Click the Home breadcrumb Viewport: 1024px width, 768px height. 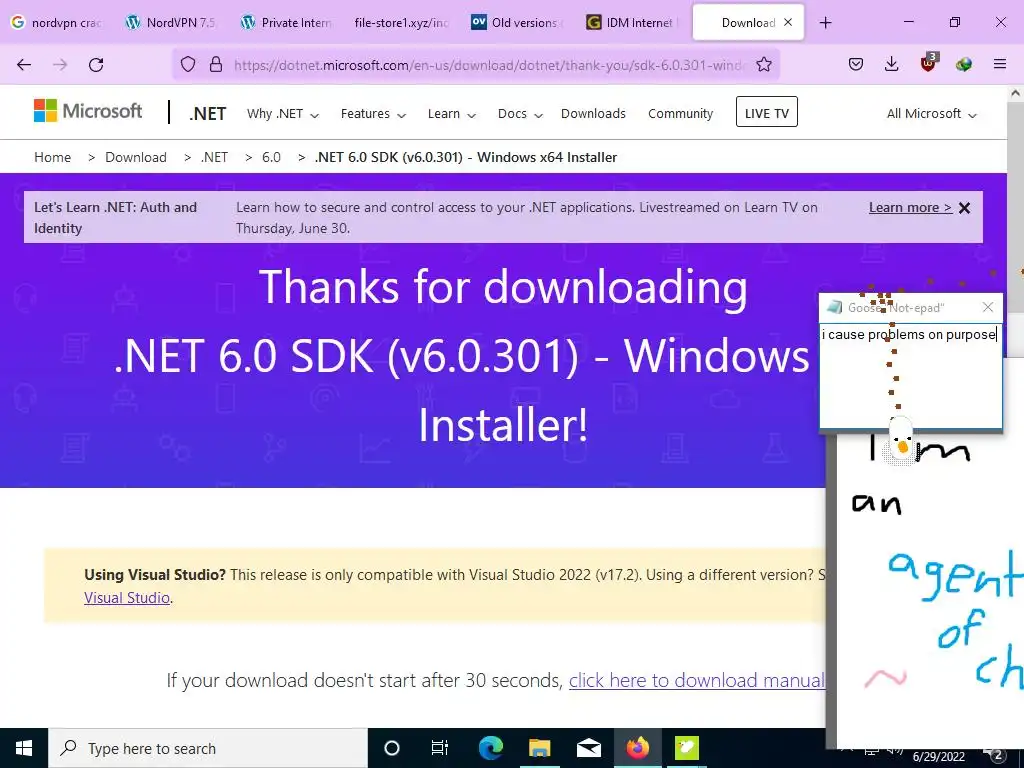(52, 157)
